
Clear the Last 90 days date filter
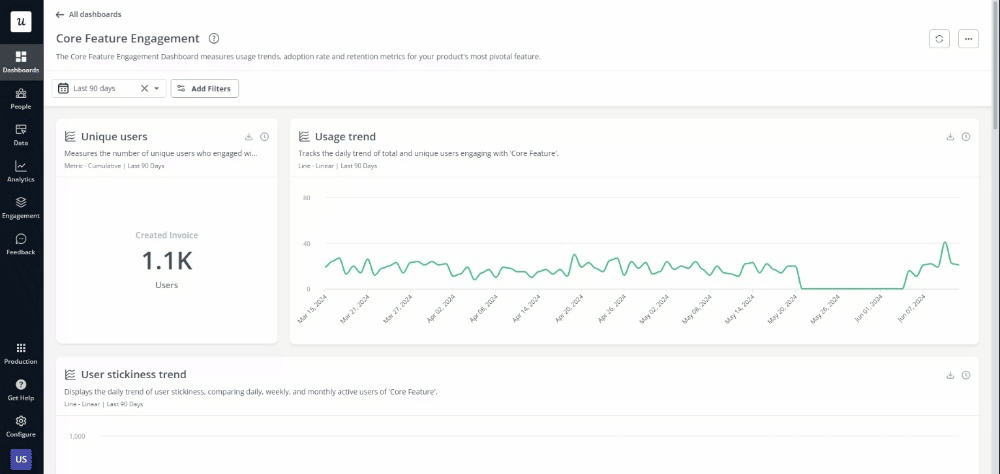144,89
